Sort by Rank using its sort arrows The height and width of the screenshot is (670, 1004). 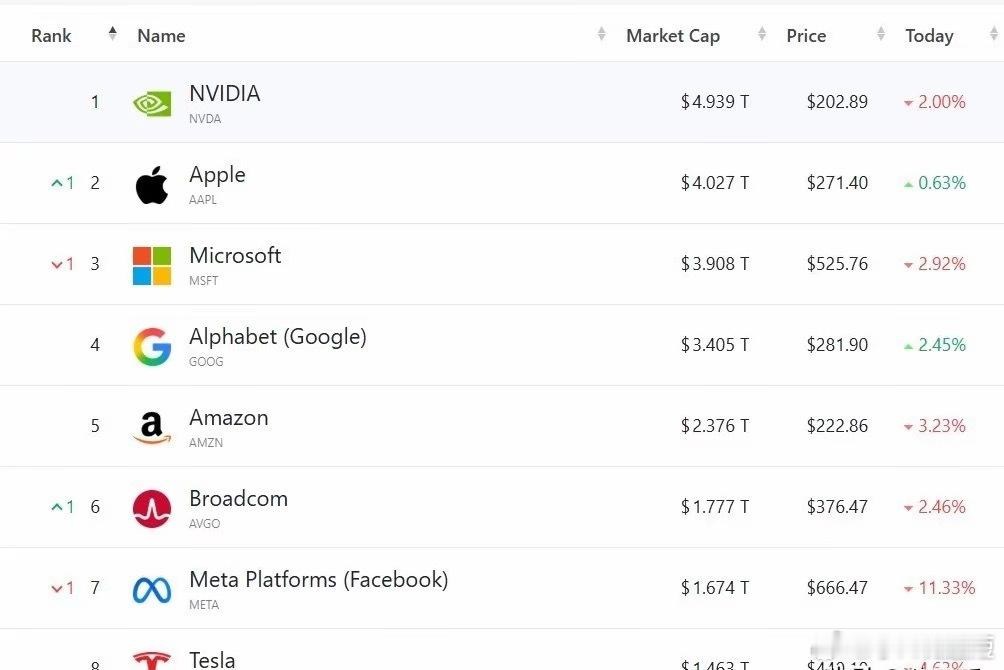(112, 35)
